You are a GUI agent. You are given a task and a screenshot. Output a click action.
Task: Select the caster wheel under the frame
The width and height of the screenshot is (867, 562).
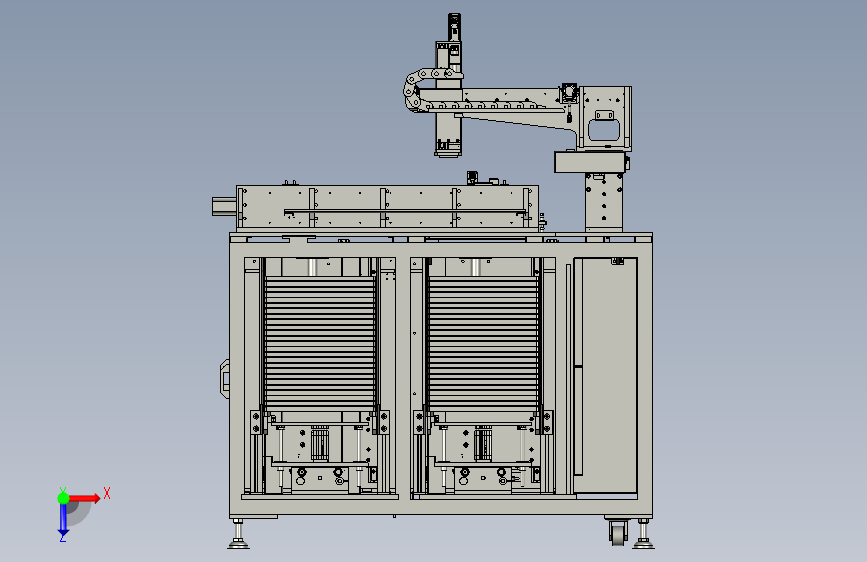pyautogui.click(x=618, y=532)
